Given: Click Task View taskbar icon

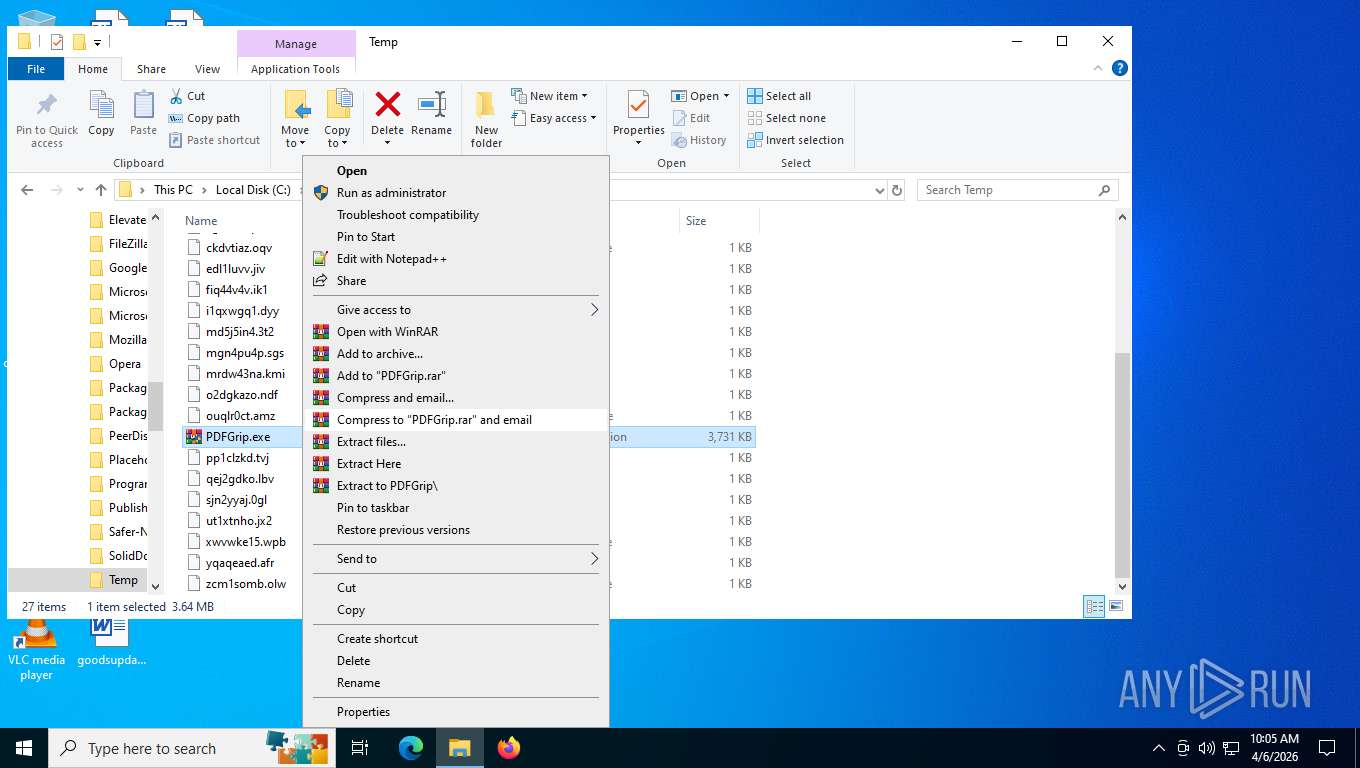Looking at the screenshot, I should [x=361, y=747].
